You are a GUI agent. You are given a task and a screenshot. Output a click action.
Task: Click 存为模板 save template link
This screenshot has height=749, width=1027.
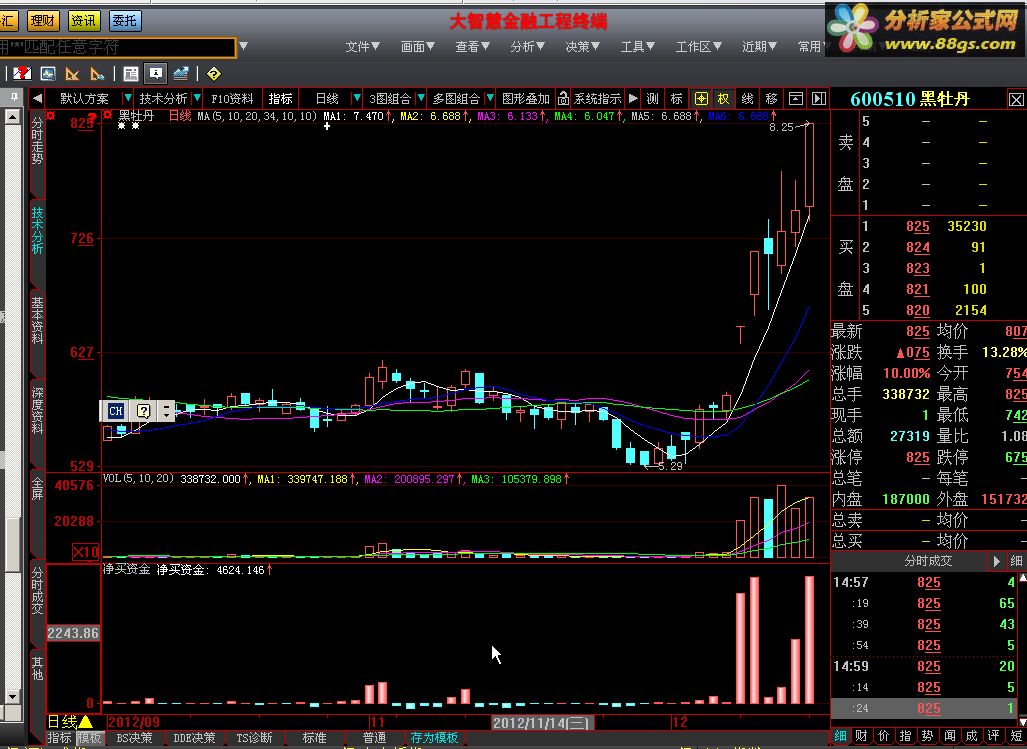tap(434, 738)
